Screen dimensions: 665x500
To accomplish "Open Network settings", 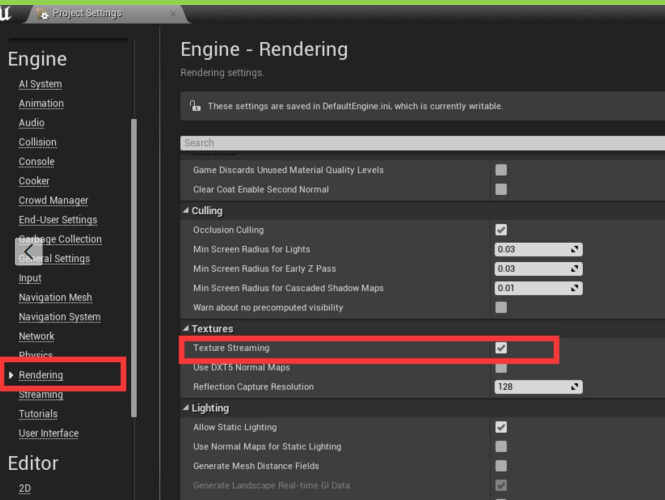I will [36, 336].
